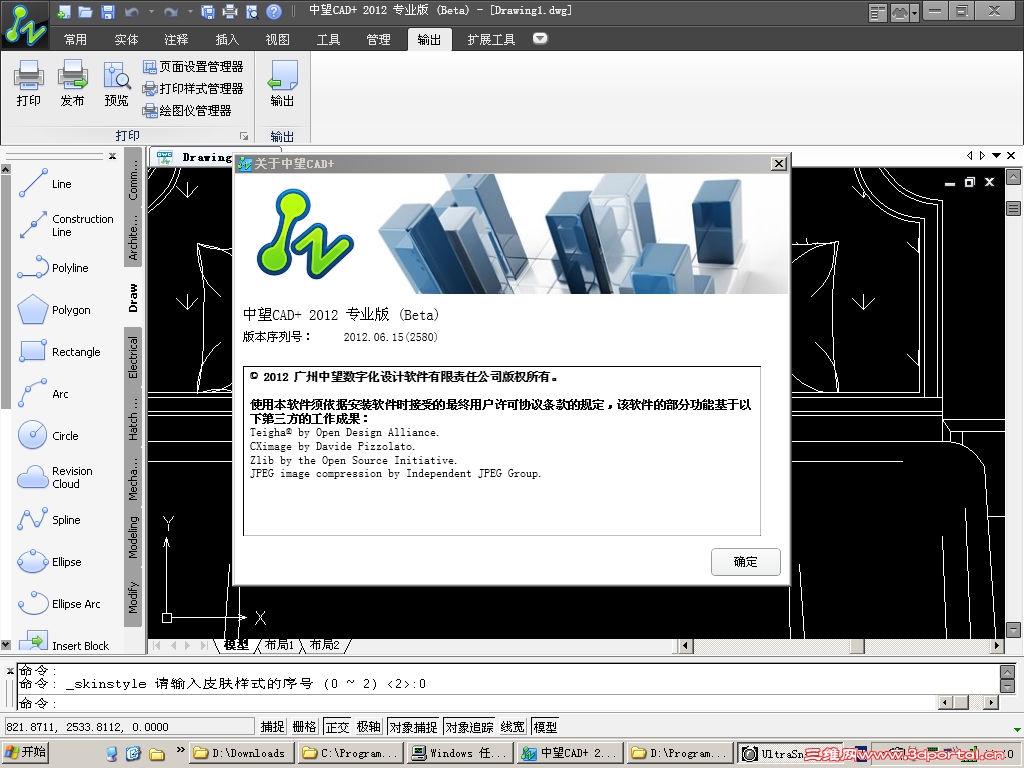The height and width of the screenshot is (768, 1024).
Task: Switch to the 视图 ribbon tab
Action: [x=278, y=40]
